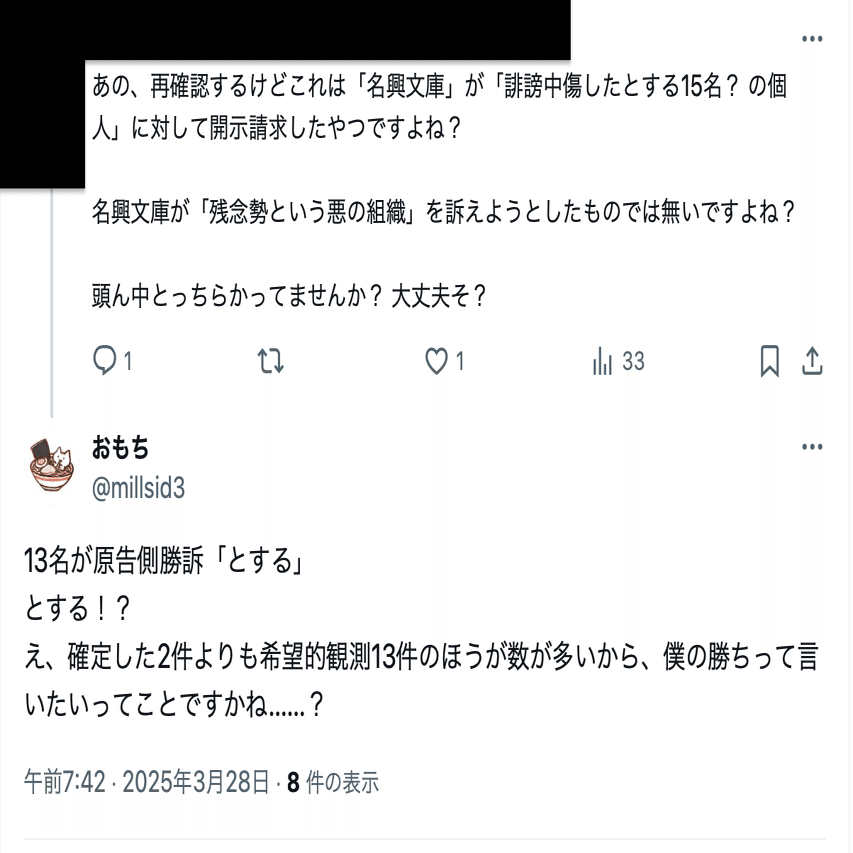Screen dimensions: 853x853
Task: Click the 13名が原告側勝訴「とする」 tweet line
Action: (164, 560)
